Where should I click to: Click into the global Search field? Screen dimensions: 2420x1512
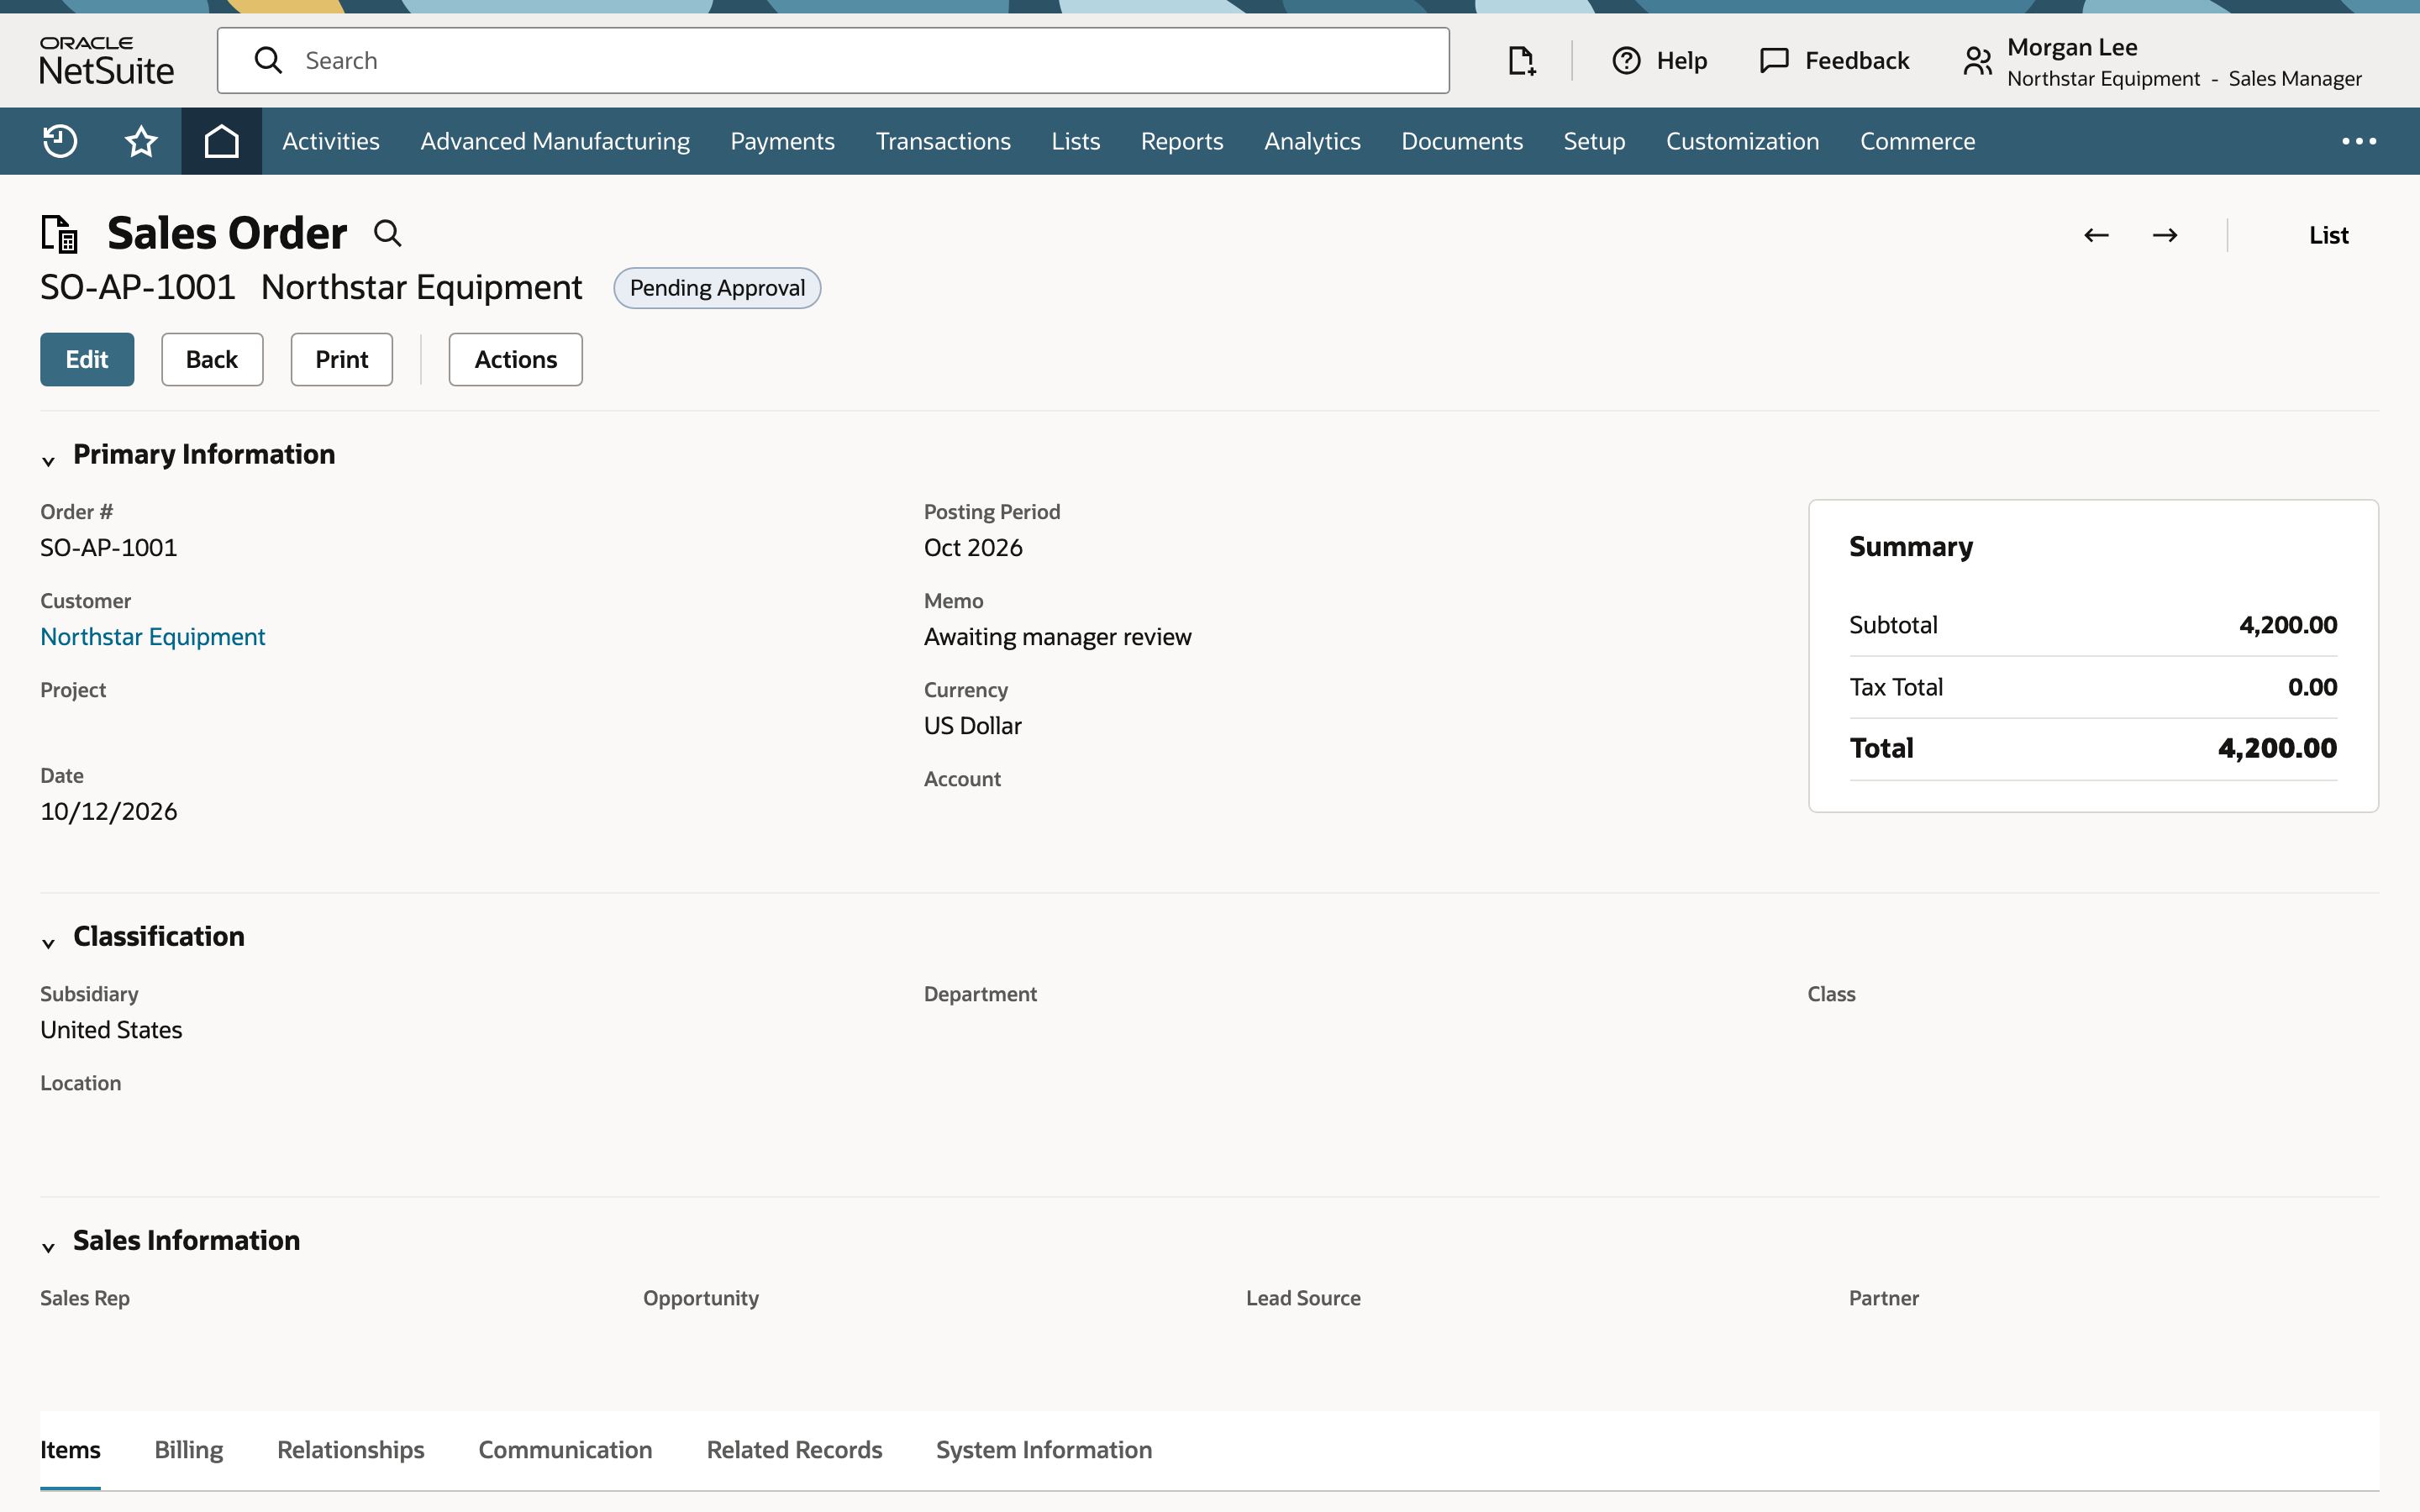pos(833,61)
